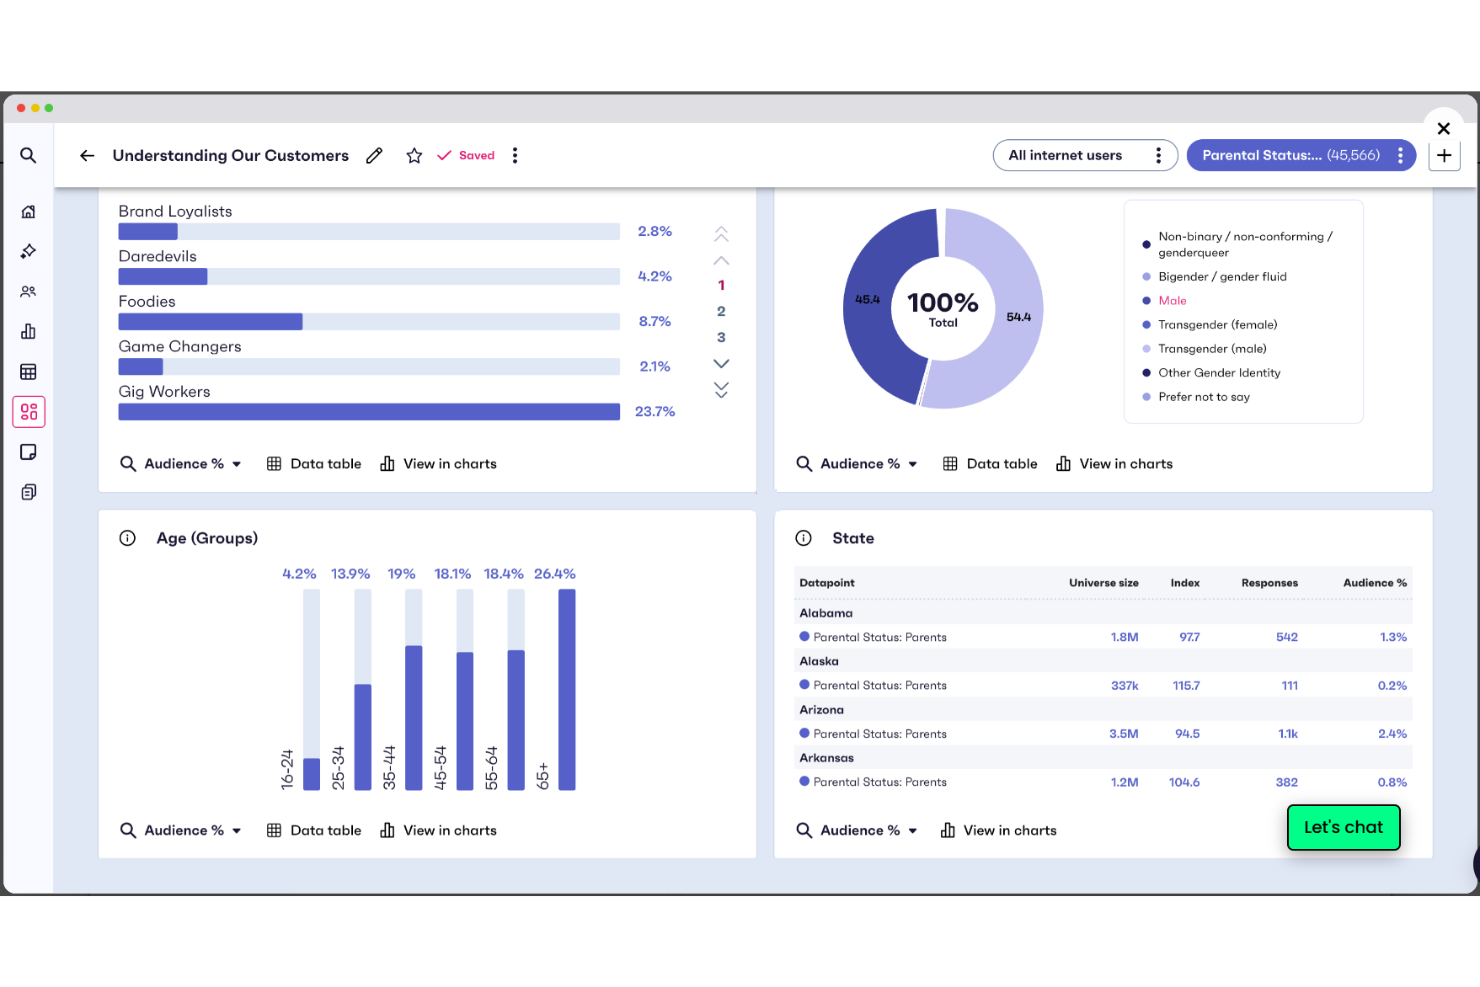1480x987 pixels.
Task: Close the panel with X icon
Action: pyautogui.click(x=1443, y=128)
